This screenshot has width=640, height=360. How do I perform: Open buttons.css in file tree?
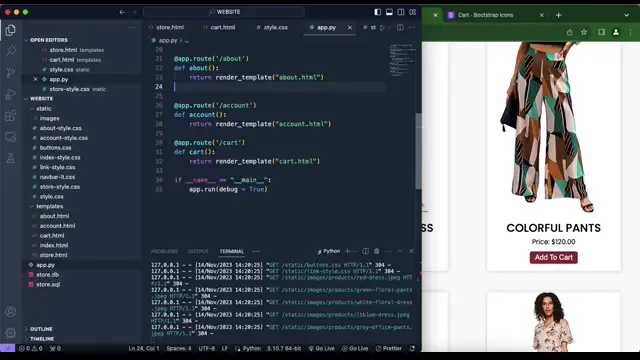click(56, 148)
